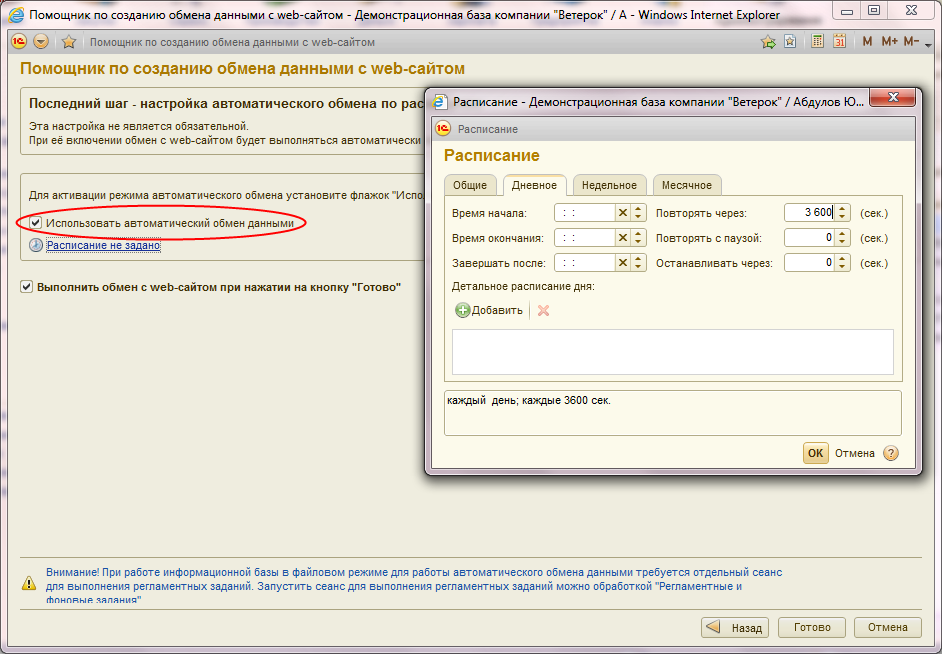
Task: Click the 'Повторять через' field showing 3 600
Action: (809, 213)
